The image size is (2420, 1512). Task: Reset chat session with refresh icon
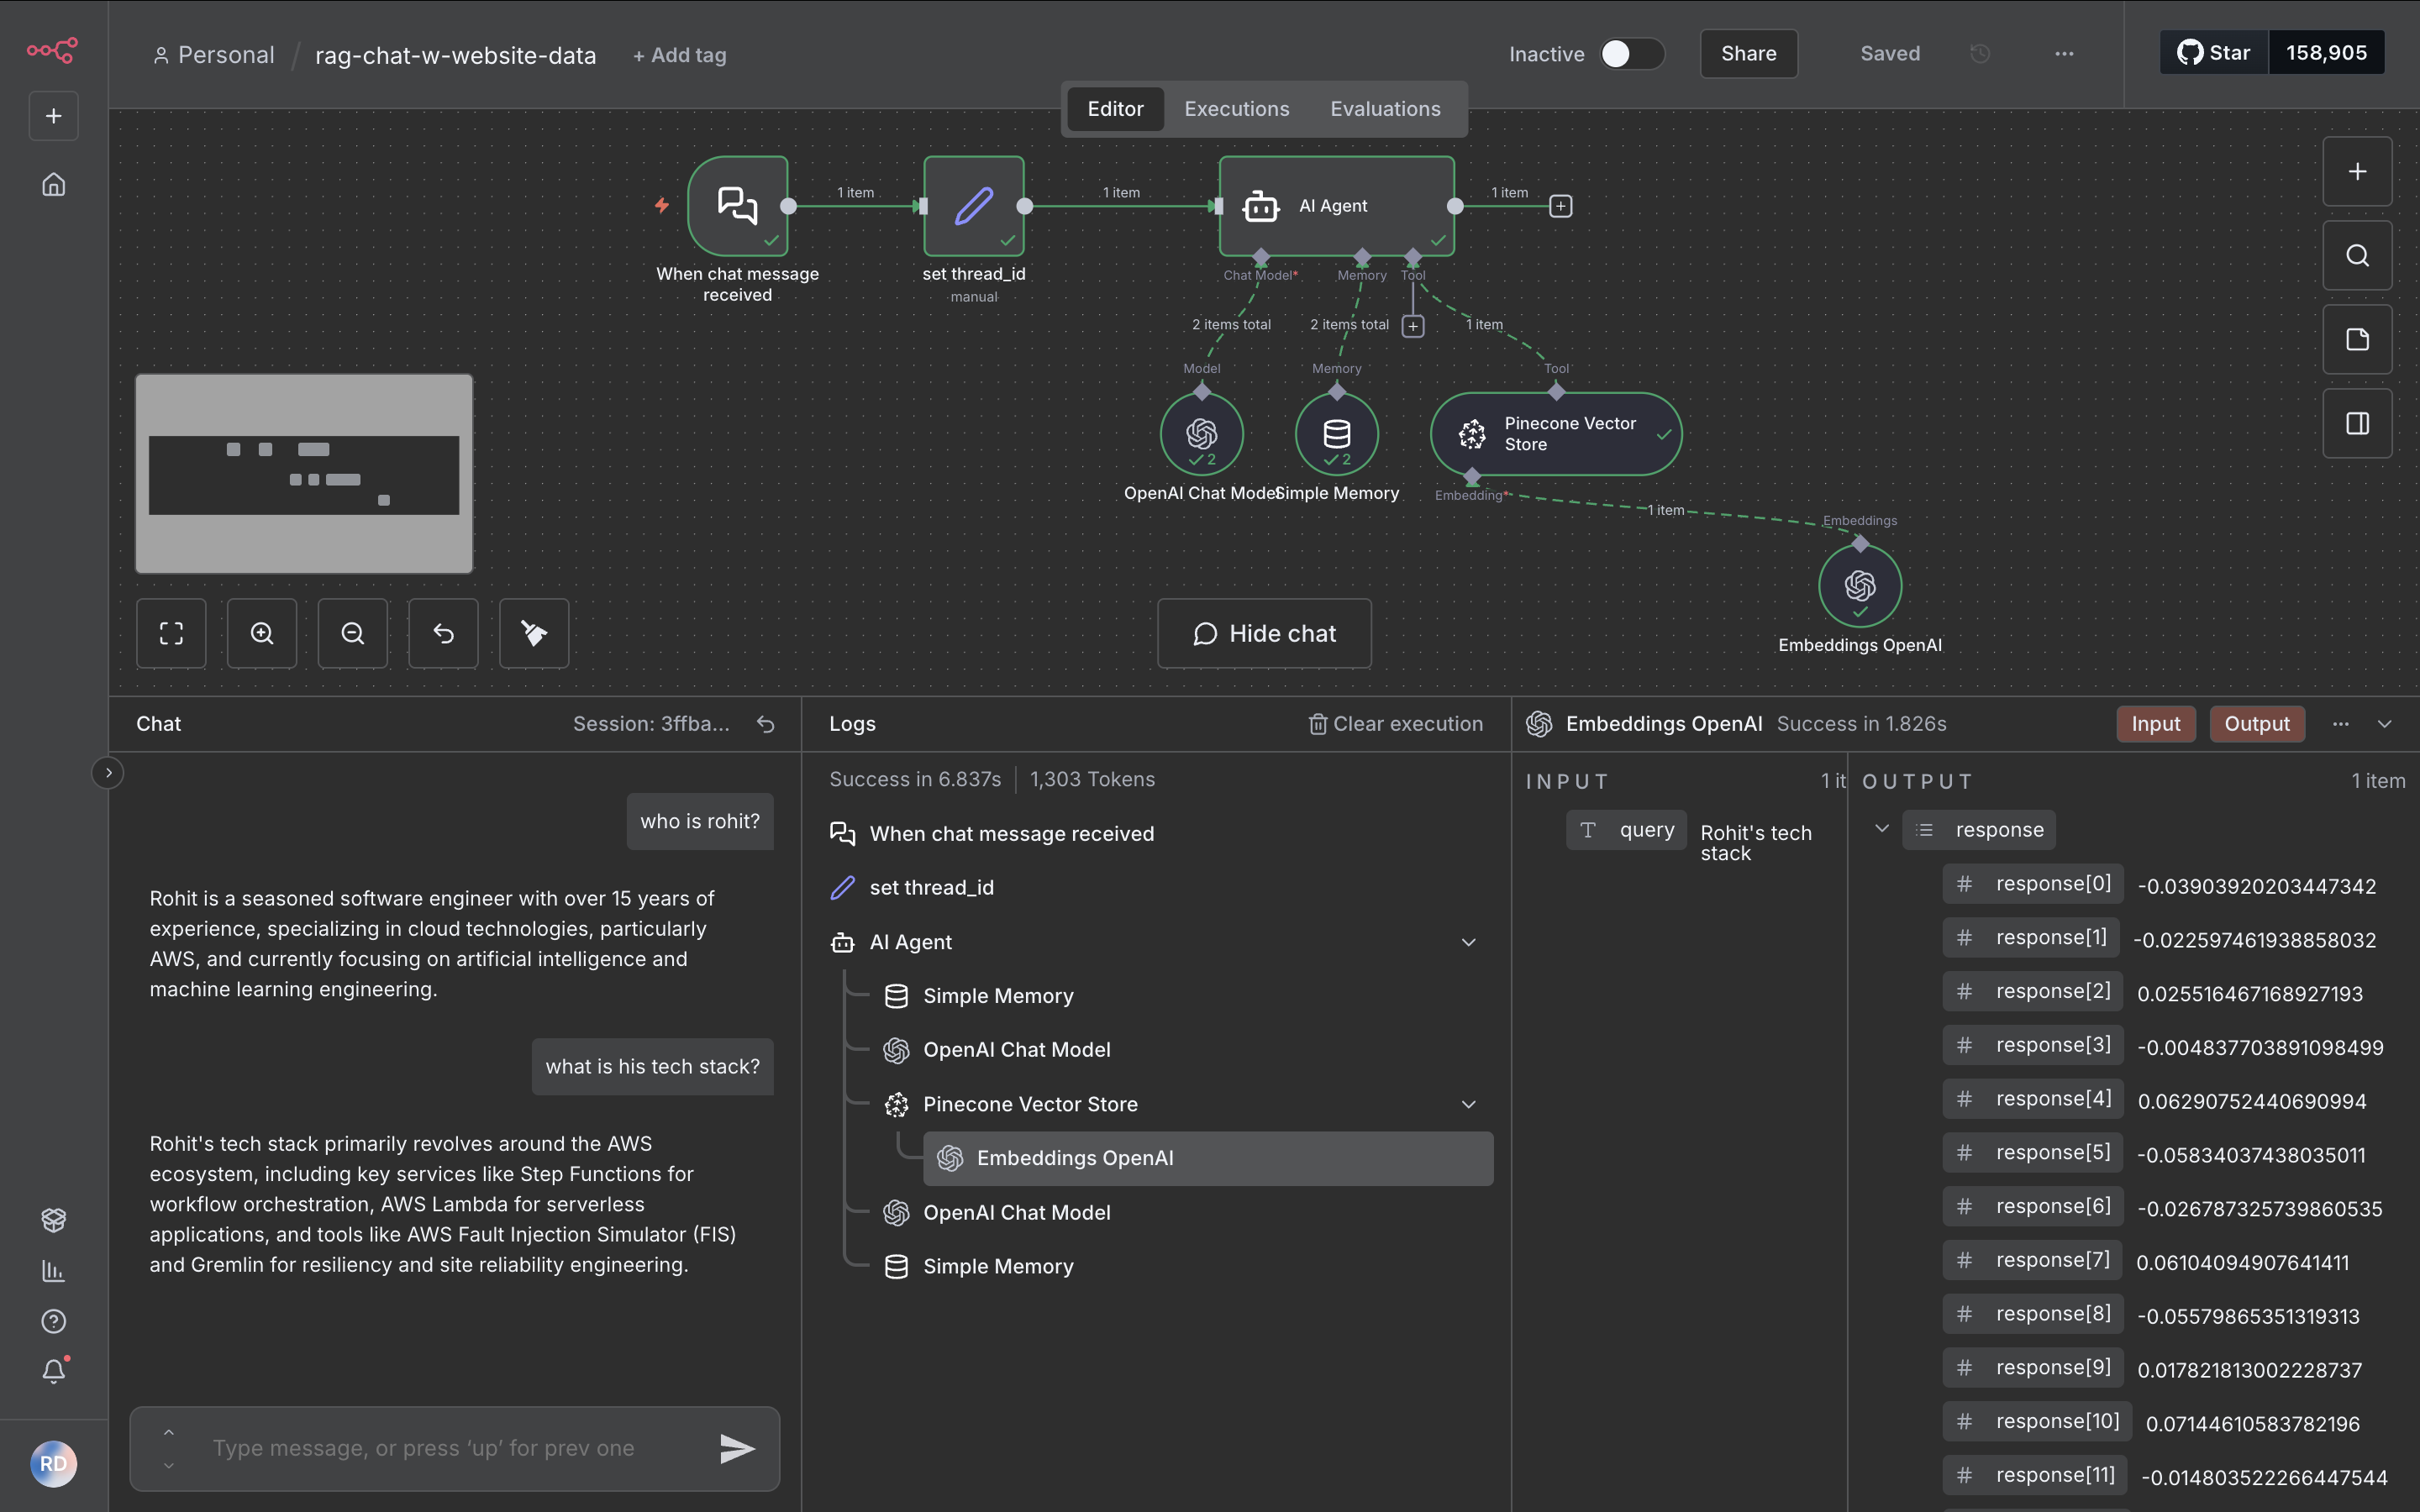766,724
